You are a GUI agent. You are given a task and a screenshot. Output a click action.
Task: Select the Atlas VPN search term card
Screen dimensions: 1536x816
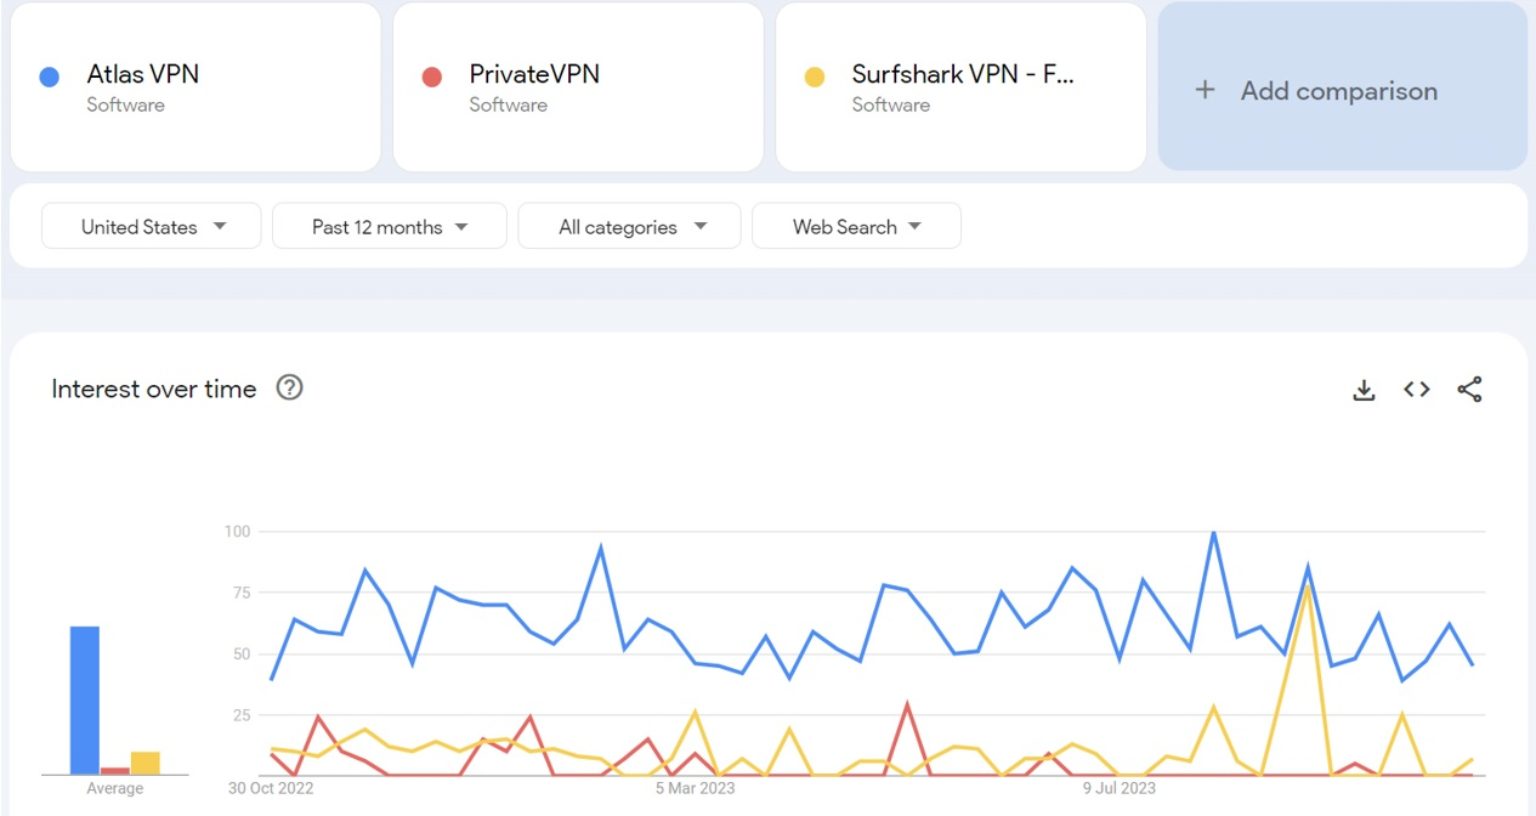195,87
